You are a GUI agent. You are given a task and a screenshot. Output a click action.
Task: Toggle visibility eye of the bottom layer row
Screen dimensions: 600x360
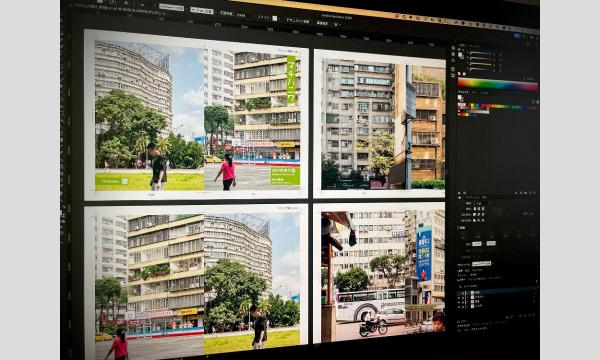459,307
